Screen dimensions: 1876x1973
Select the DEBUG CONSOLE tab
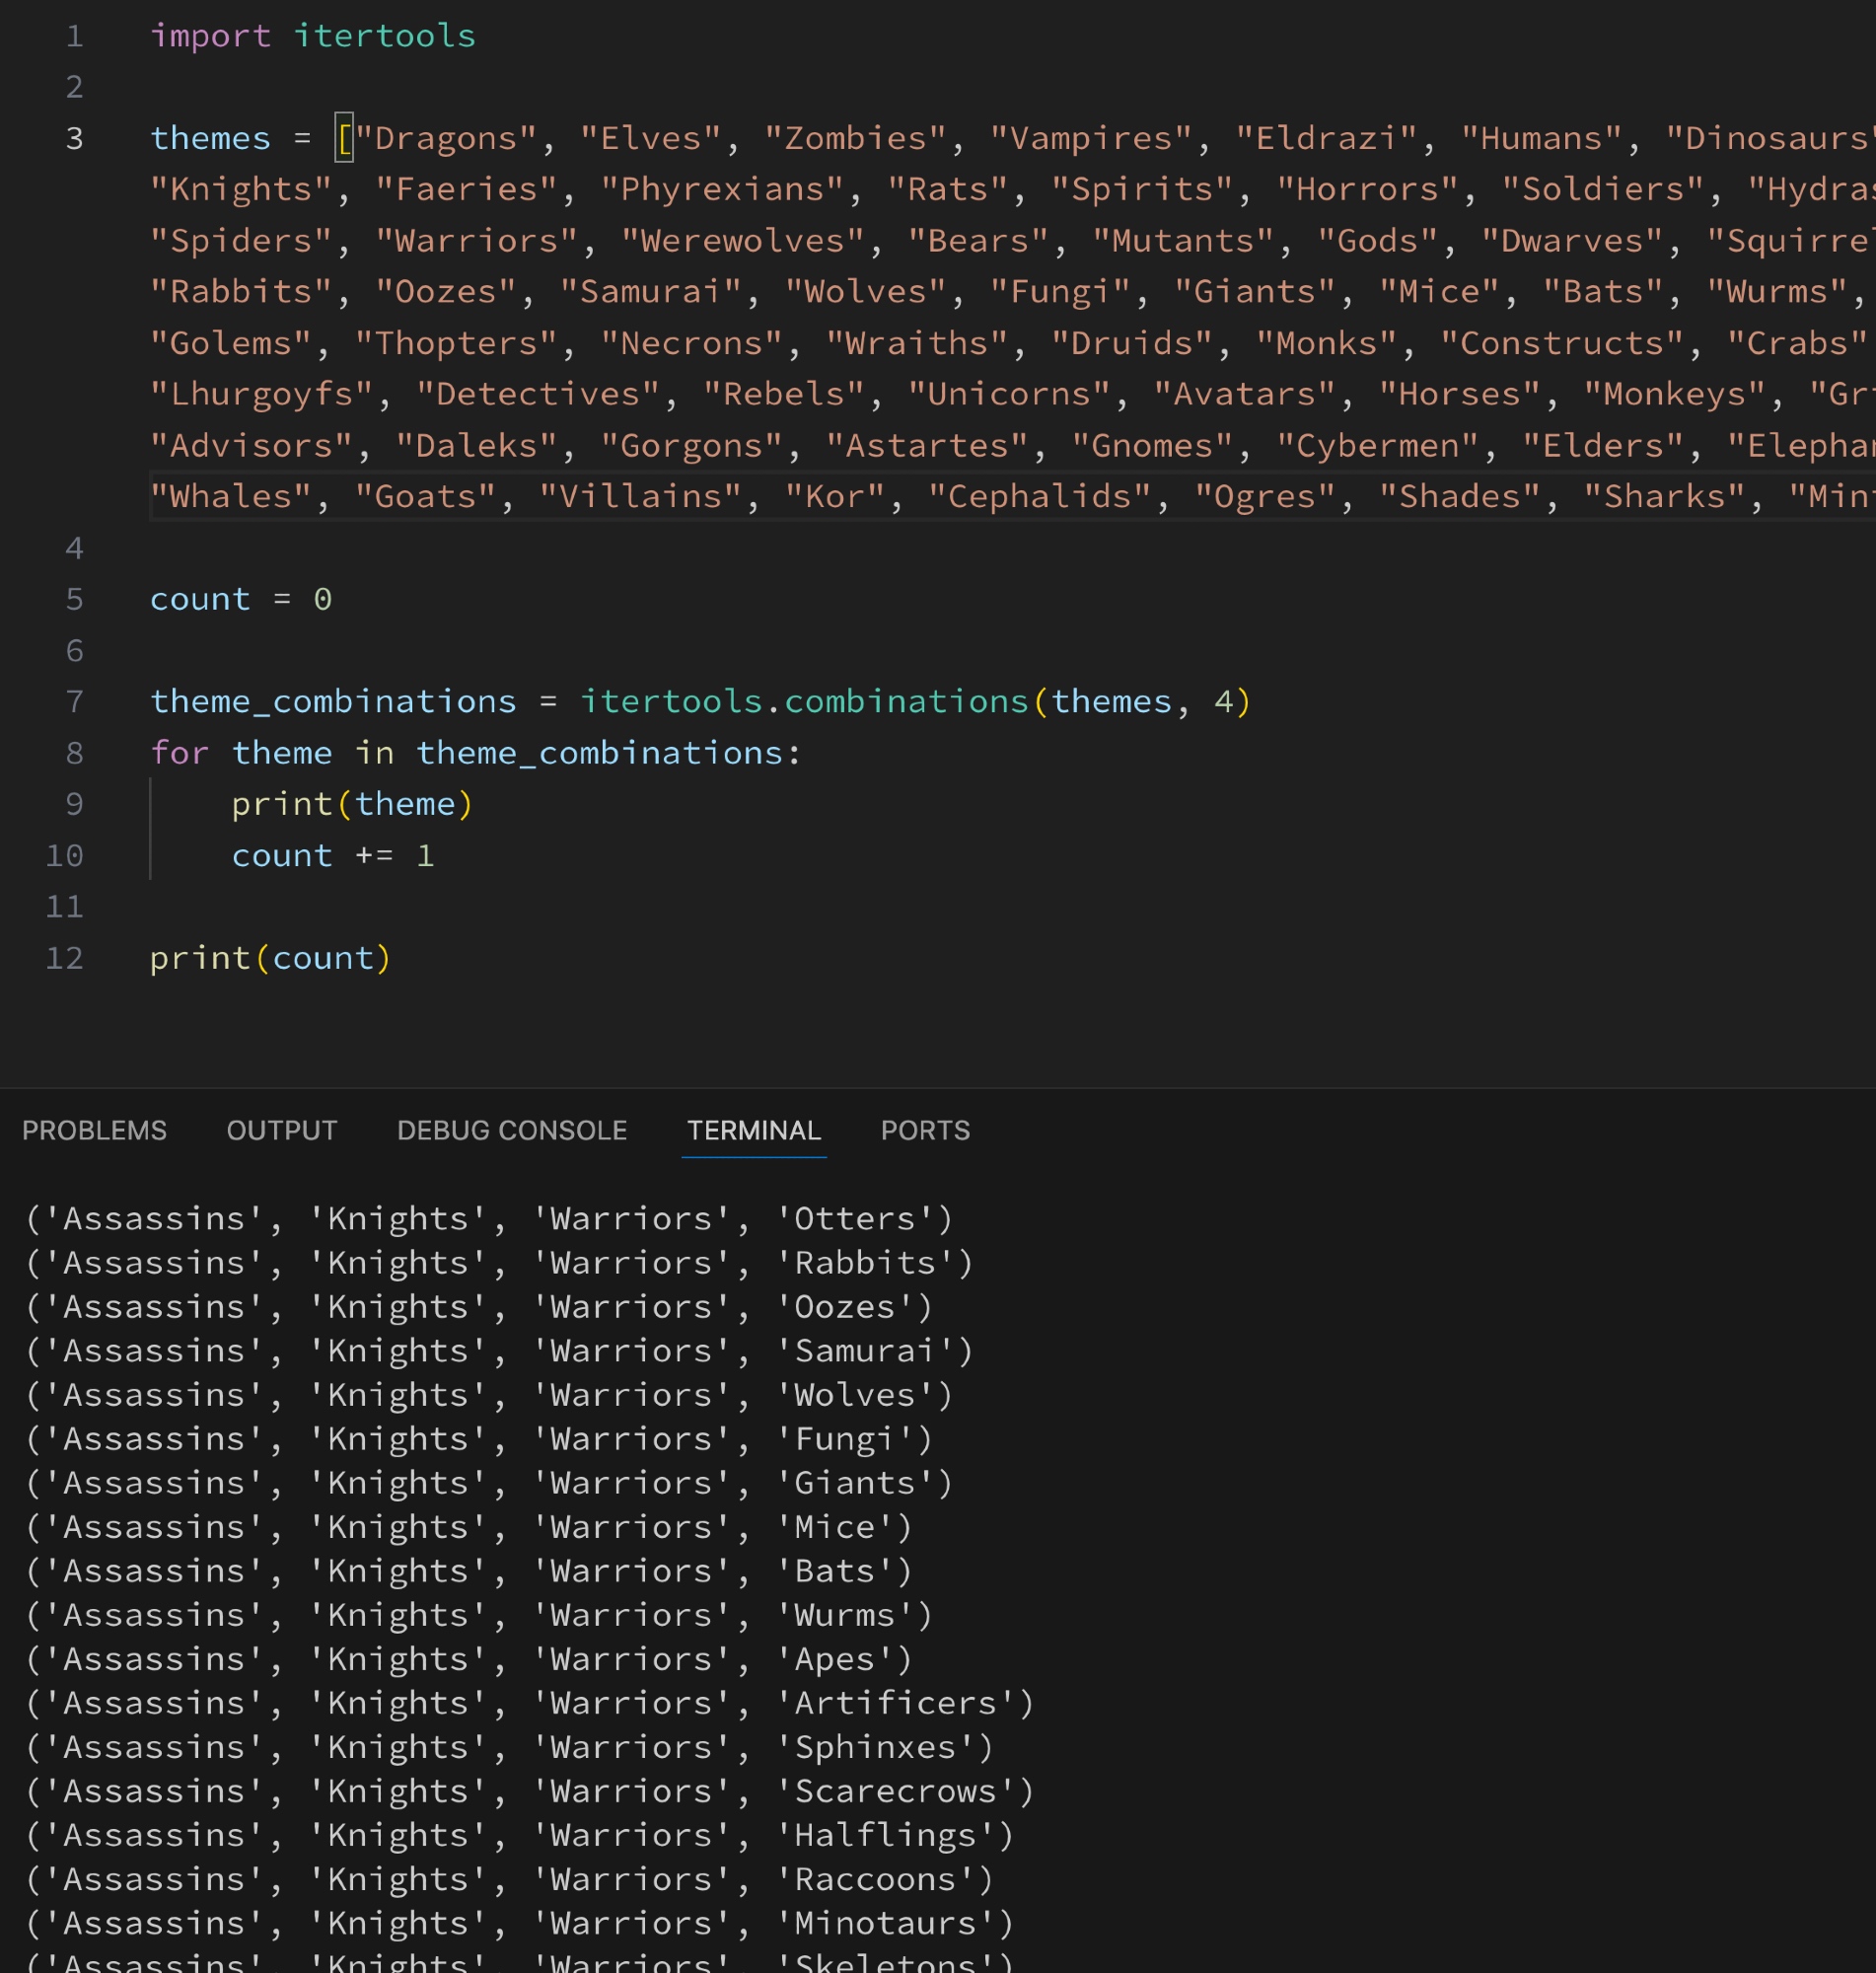click(511, 1130)
